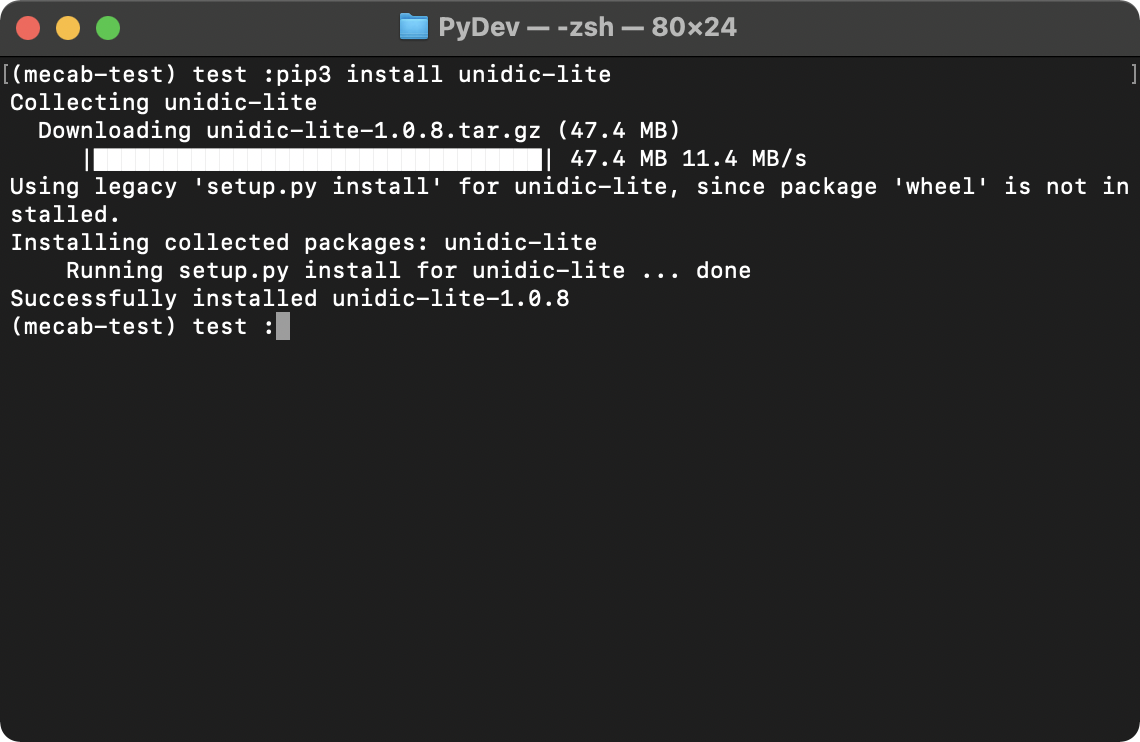
Task: Click the 'Running setup.py install' output line
Action: [x=409, y=270]
